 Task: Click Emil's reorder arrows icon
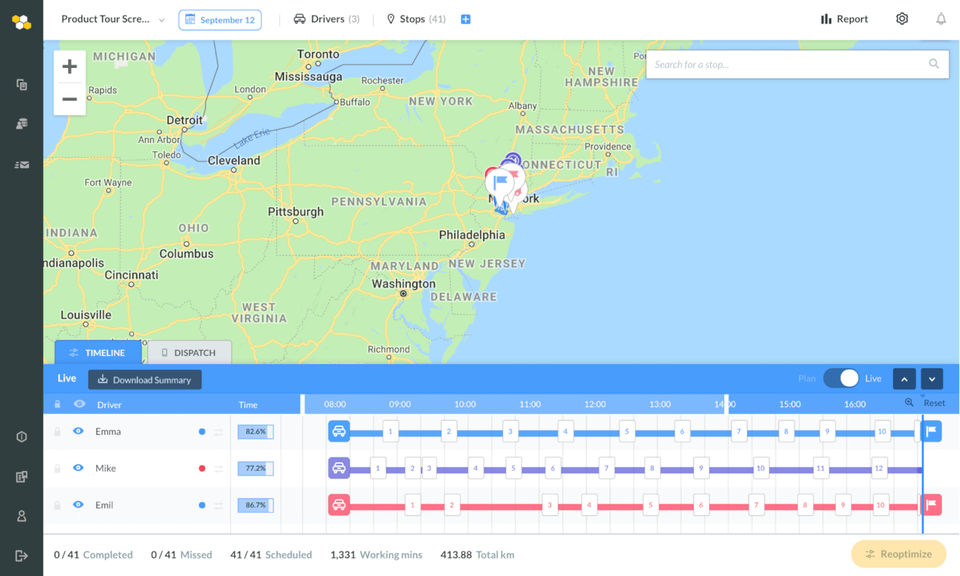pos(219,506)
